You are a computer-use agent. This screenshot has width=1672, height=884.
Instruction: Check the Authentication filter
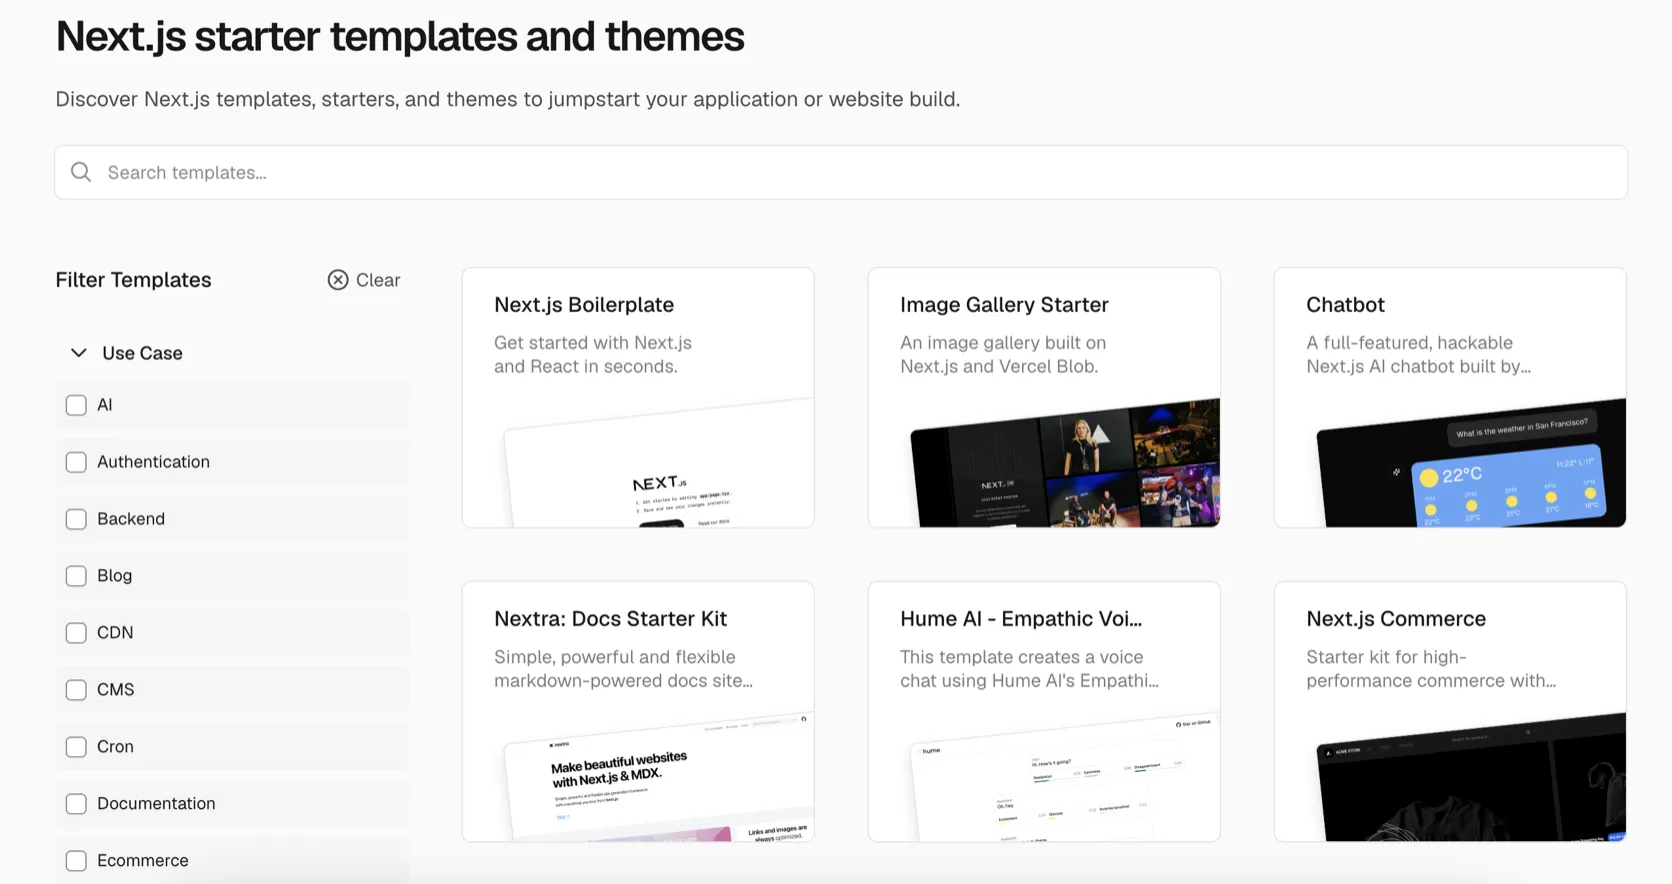76,462
